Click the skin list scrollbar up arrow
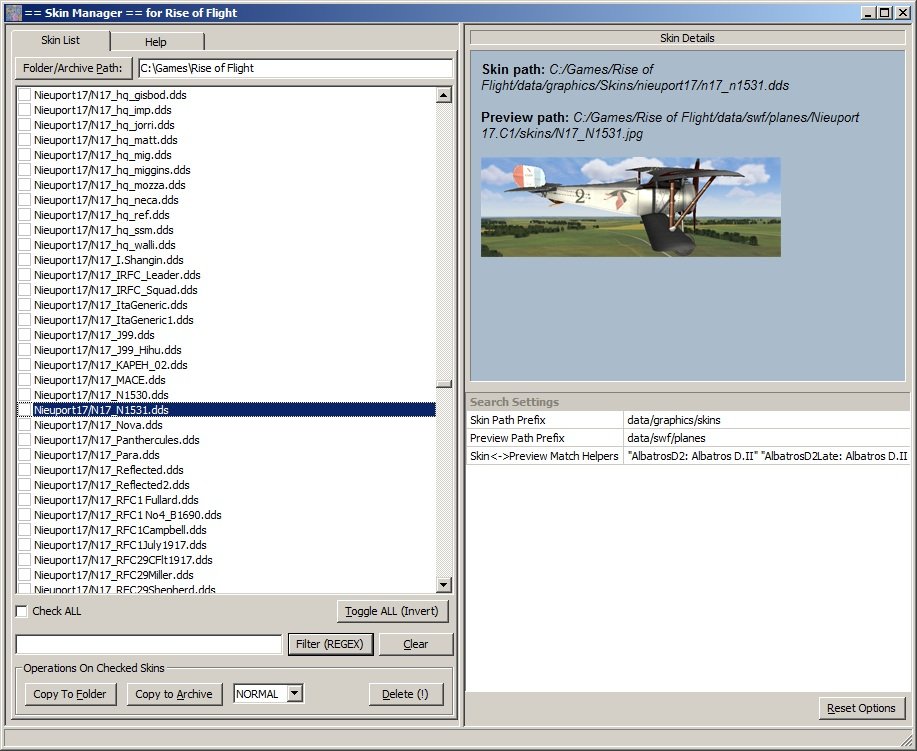The image size is (917, 751). click(443, 95)
